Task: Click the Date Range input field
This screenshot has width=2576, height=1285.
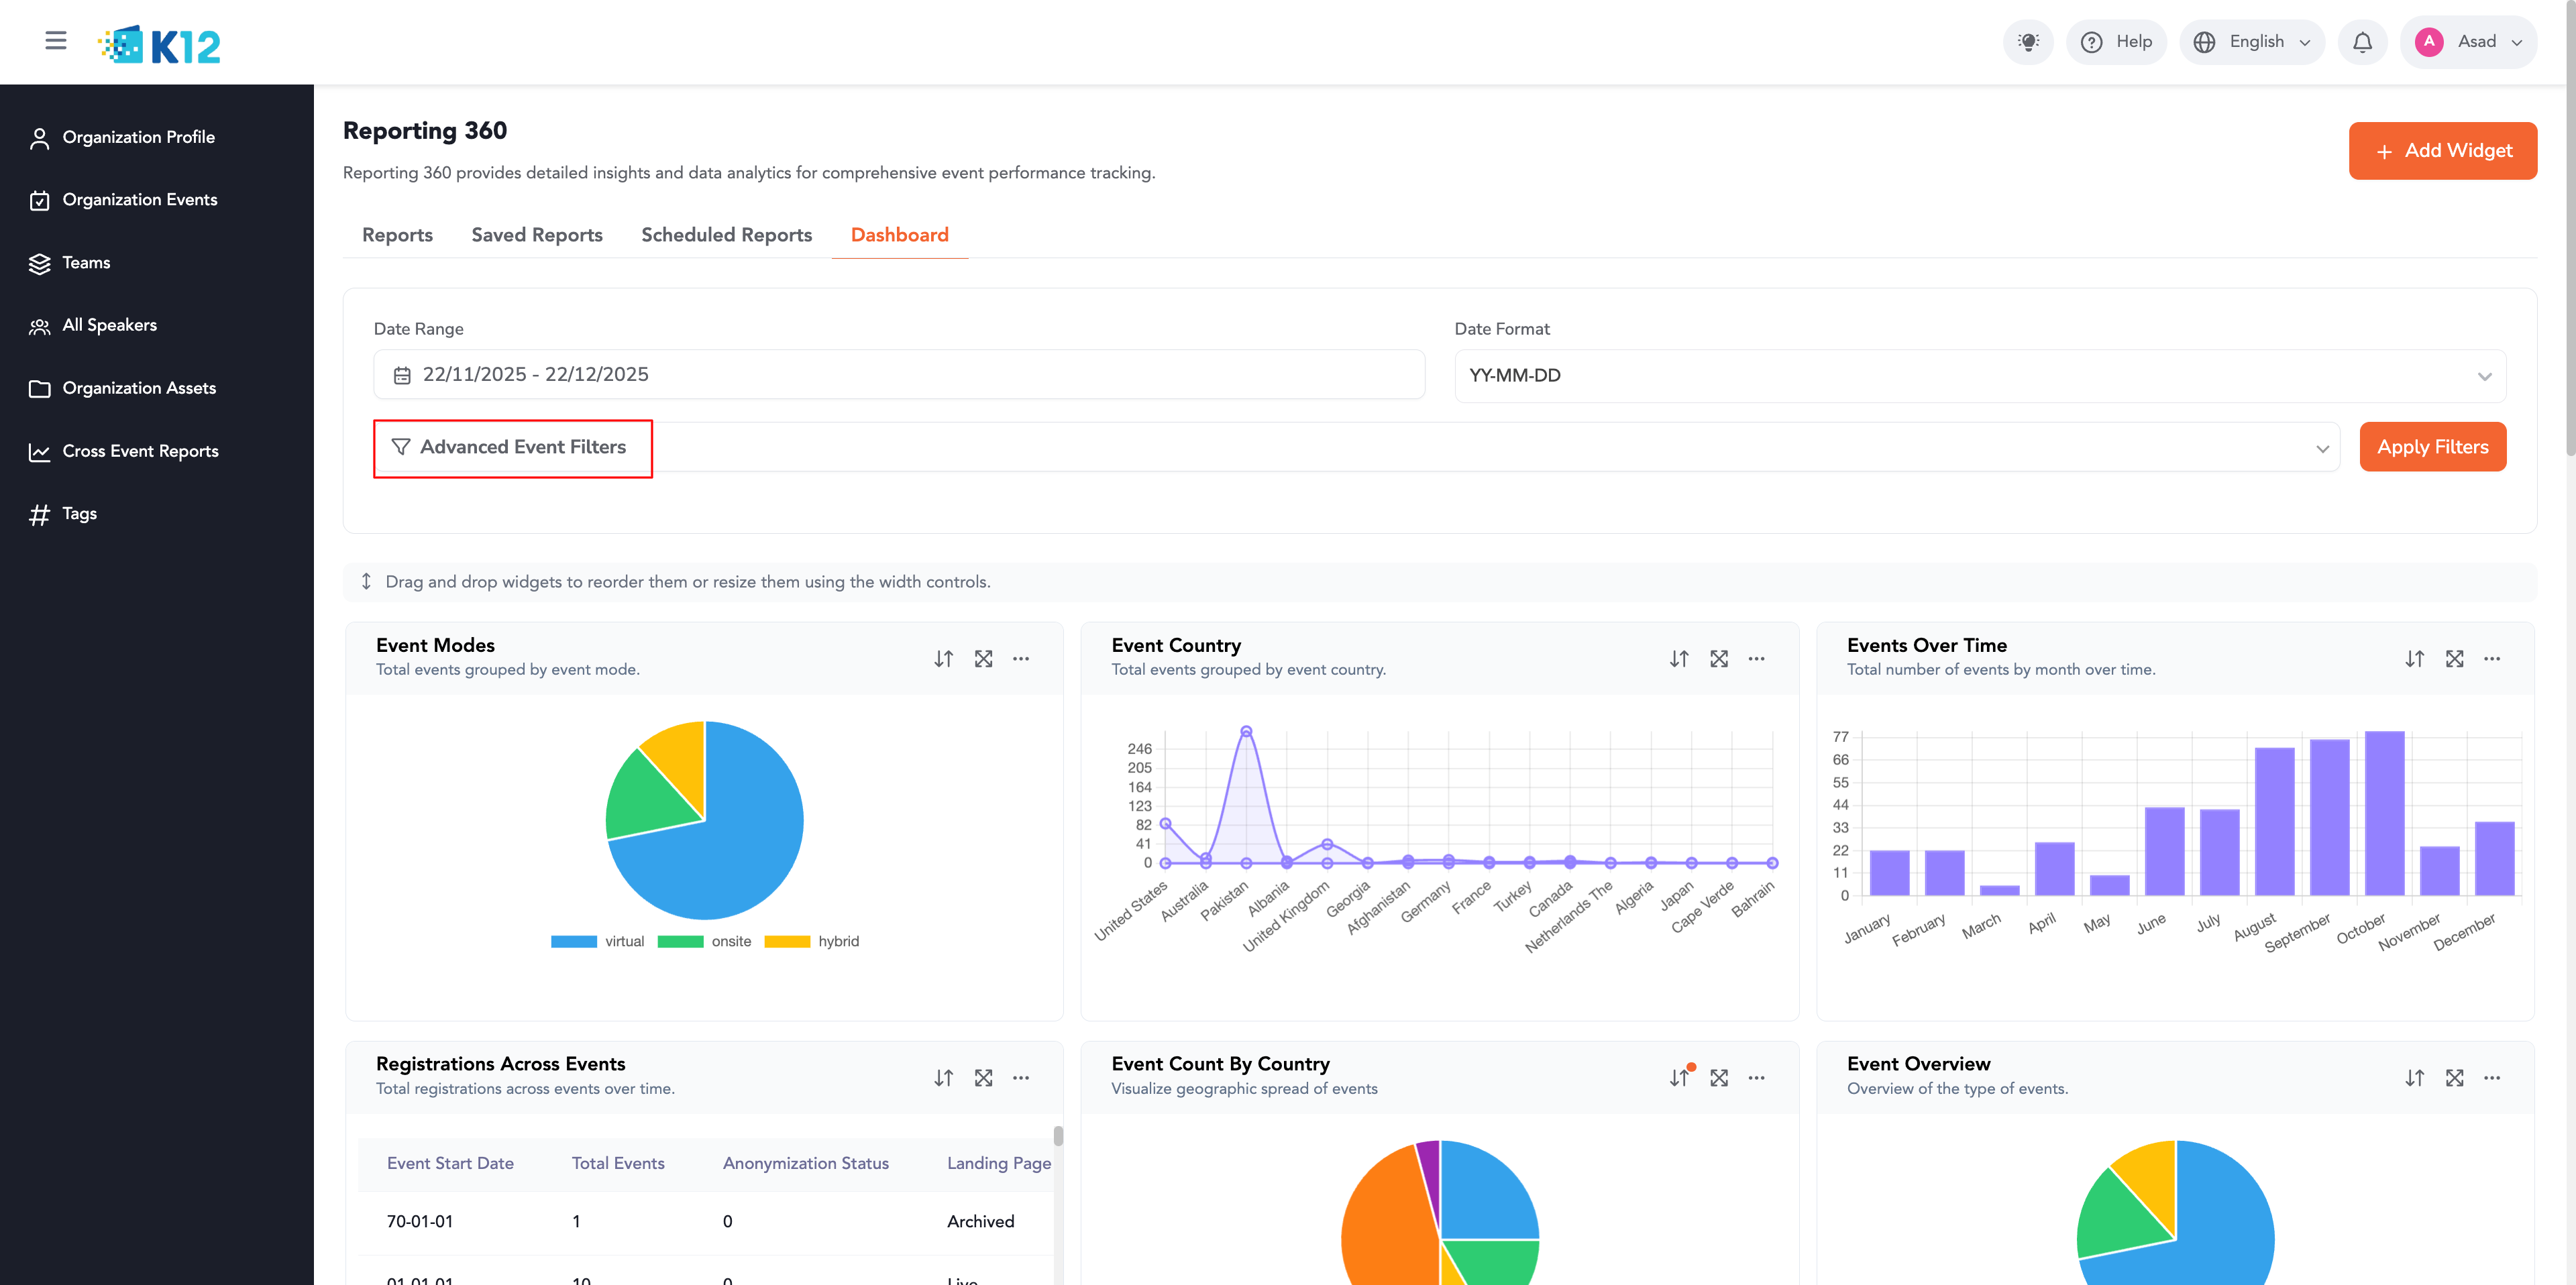Action: pyautogui.click(x=898, y=375)
